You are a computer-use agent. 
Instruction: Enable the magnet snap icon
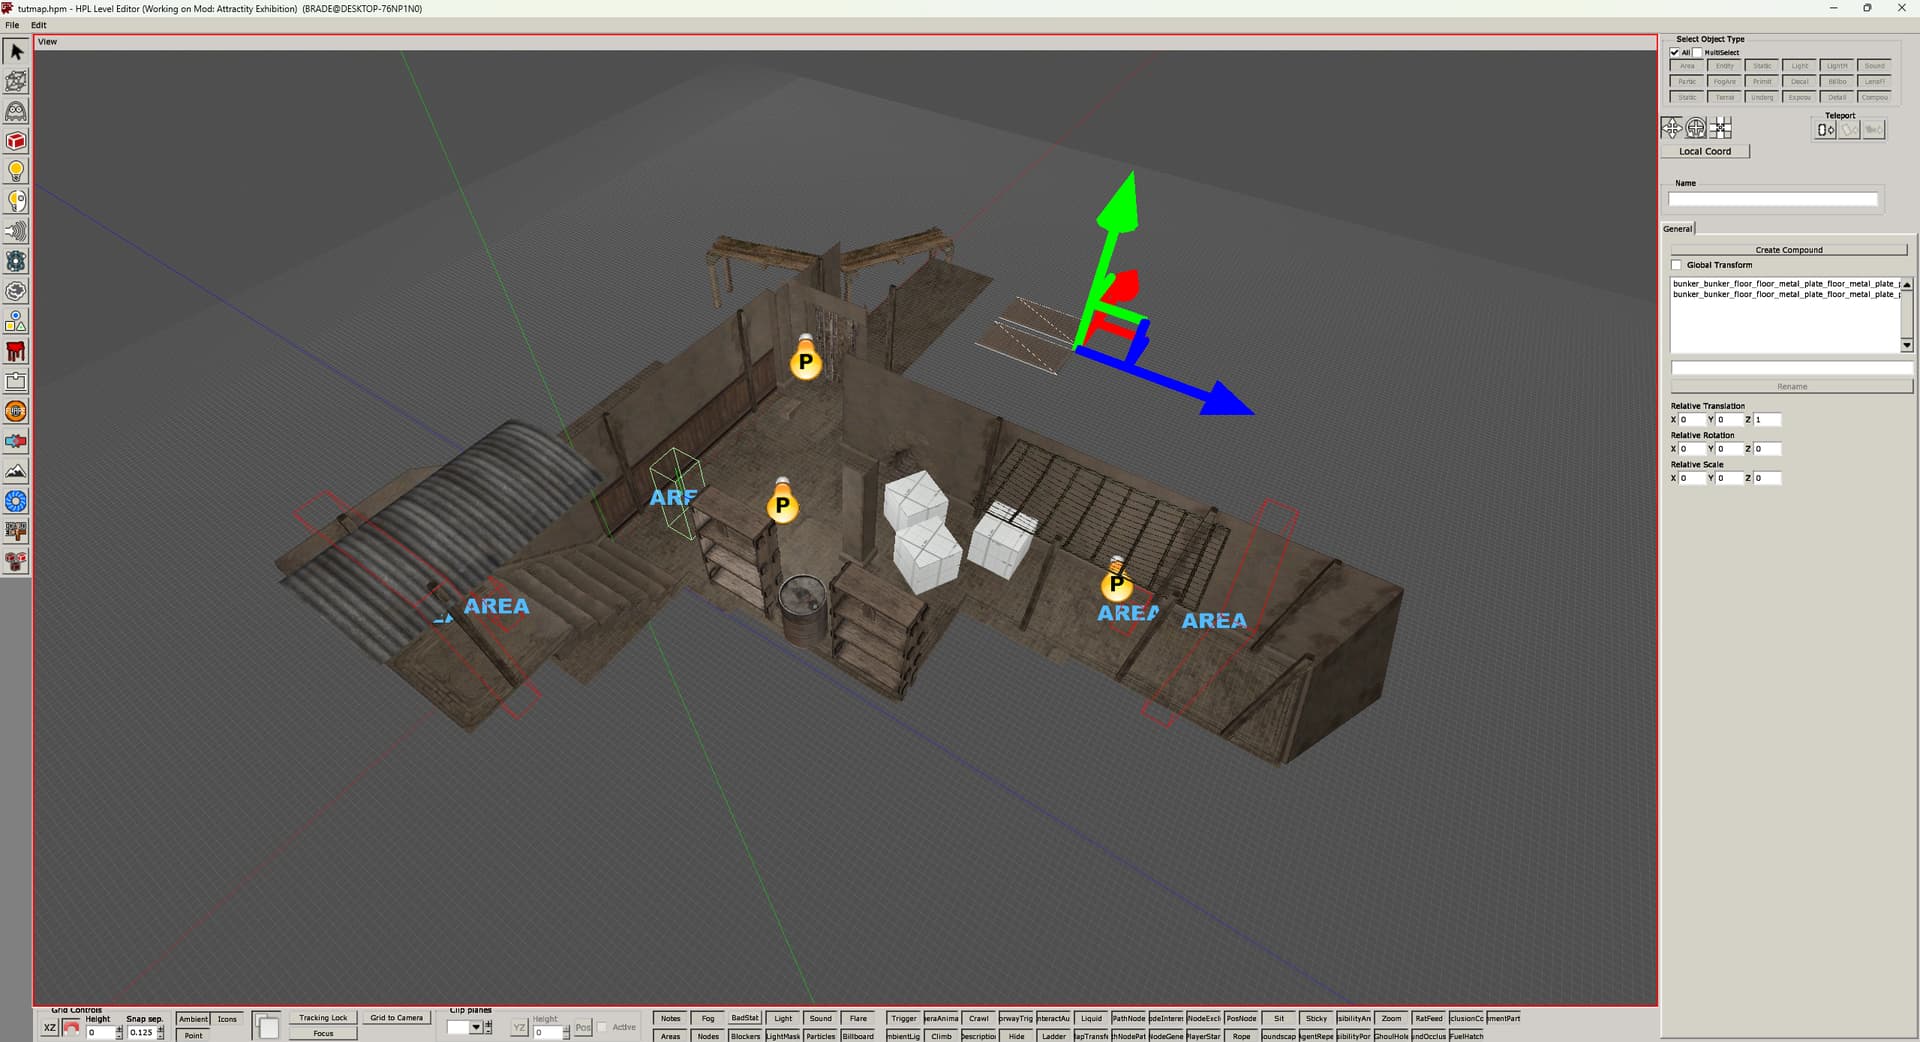[x=71, y=1028]
